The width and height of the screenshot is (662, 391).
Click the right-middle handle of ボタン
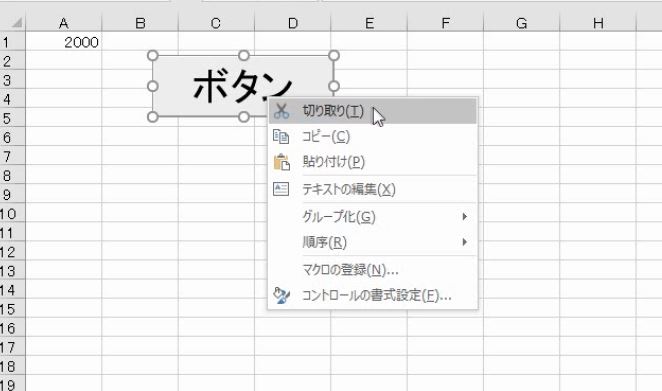point(334,86)
